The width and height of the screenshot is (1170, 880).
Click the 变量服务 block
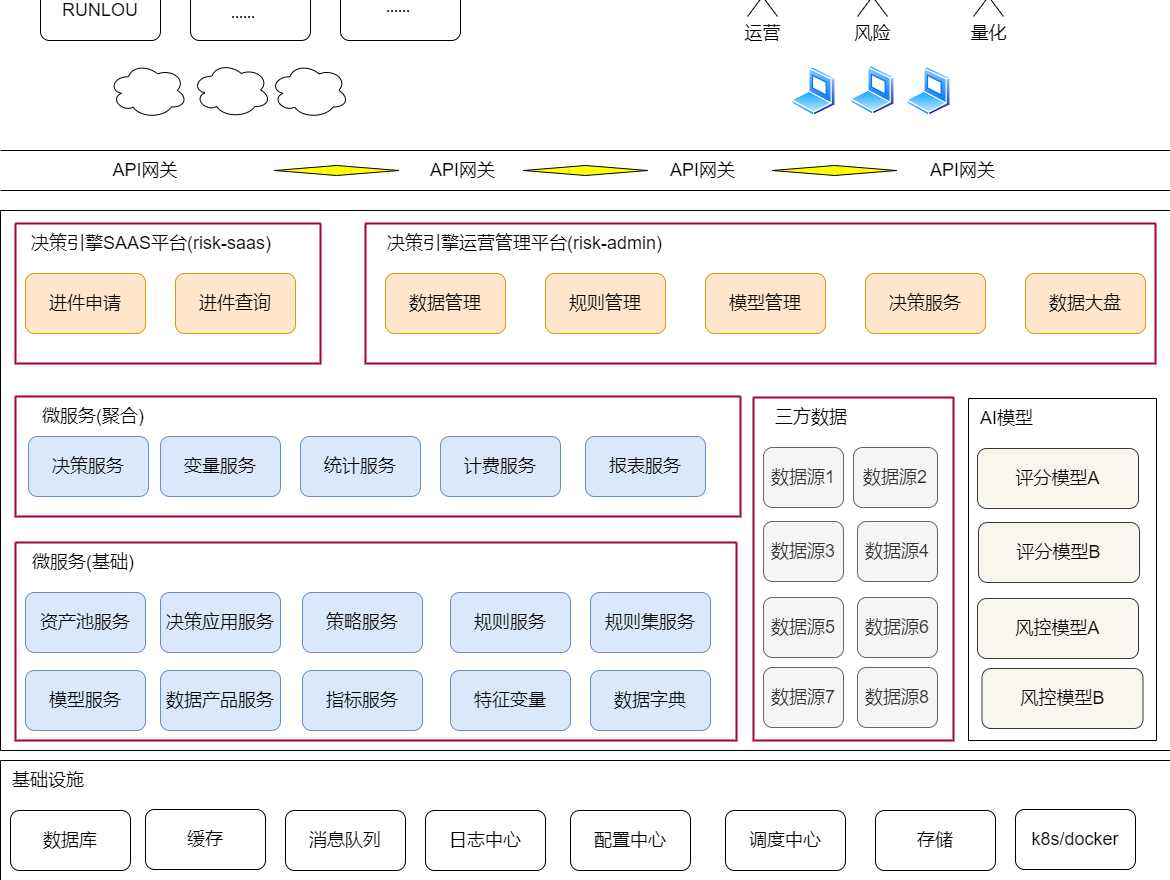click(220, 466)
